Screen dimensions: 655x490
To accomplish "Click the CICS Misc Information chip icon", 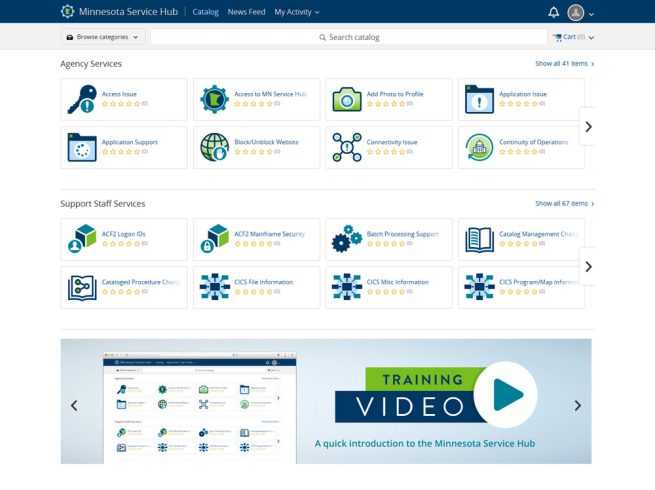I will tap(347, 287).
